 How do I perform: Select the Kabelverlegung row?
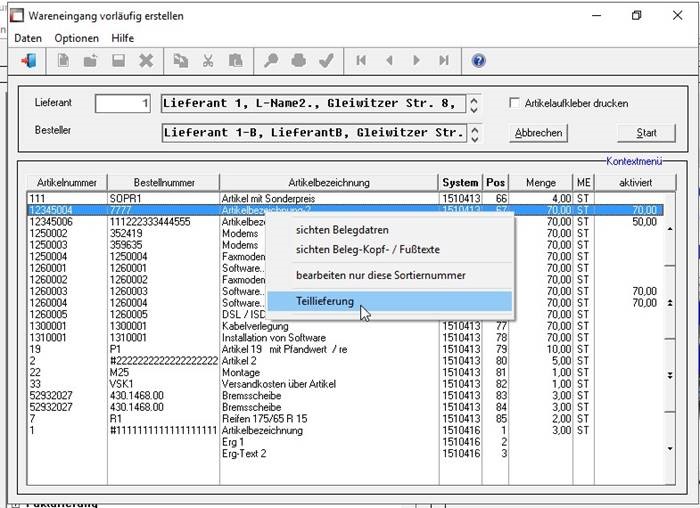click(345, 326)
